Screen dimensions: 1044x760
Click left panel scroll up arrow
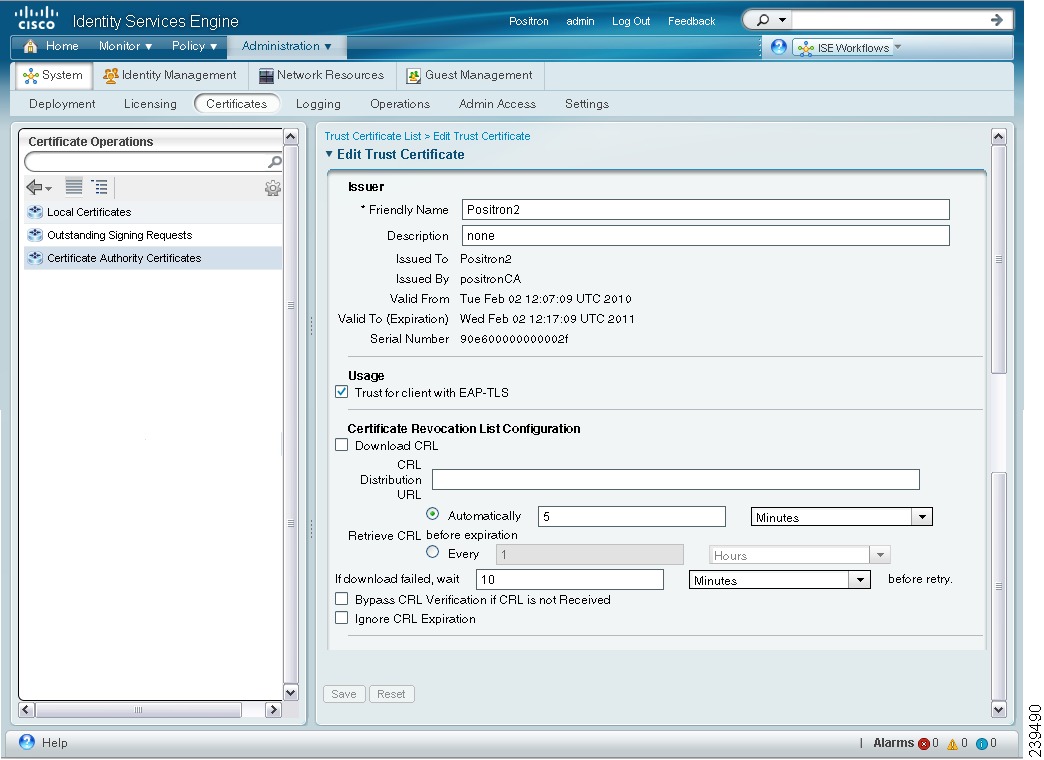[x=291, y=137]
